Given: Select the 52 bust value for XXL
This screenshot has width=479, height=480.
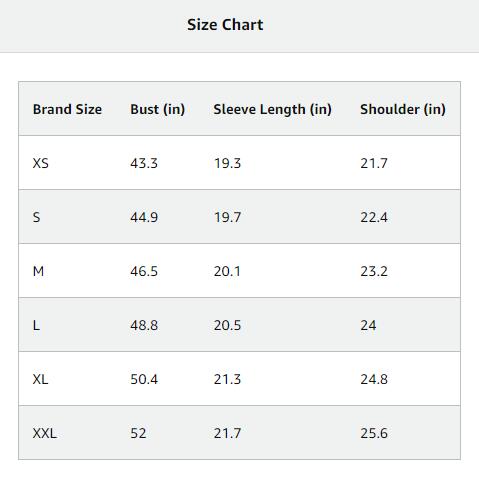Looking at the screenshot, I should pyautogui.click(x=138, y=433).
